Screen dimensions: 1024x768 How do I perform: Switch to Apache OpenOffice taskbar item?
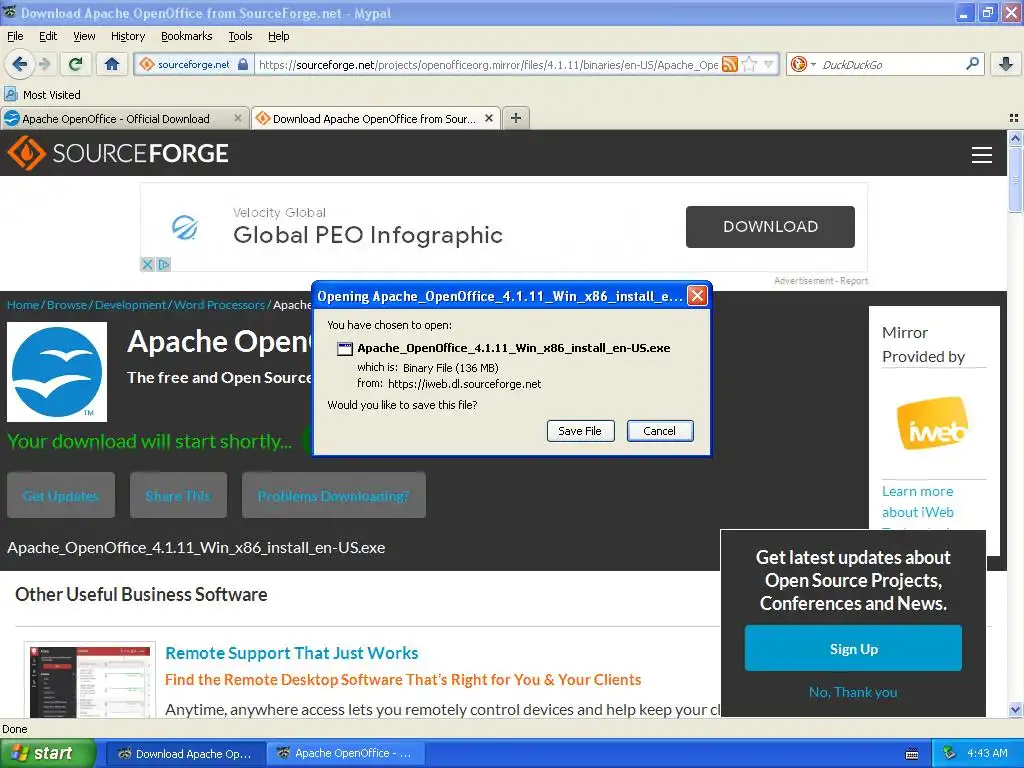[x=346, y=754]
